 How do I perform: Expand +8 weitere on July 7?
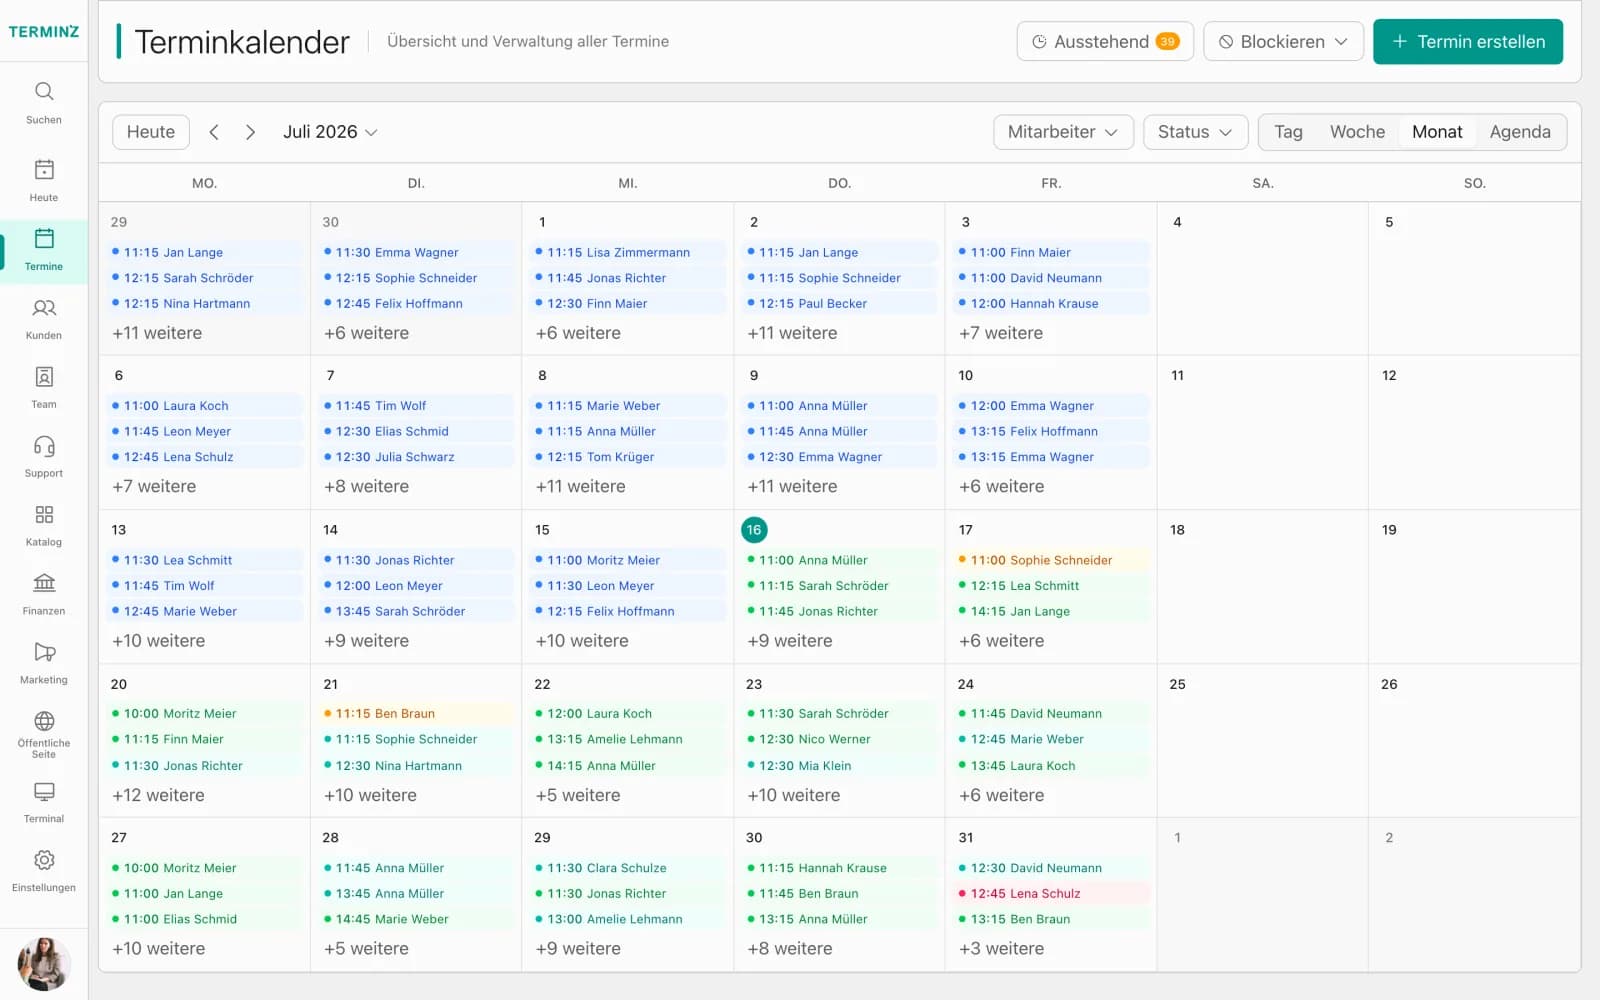pos(366,487)
